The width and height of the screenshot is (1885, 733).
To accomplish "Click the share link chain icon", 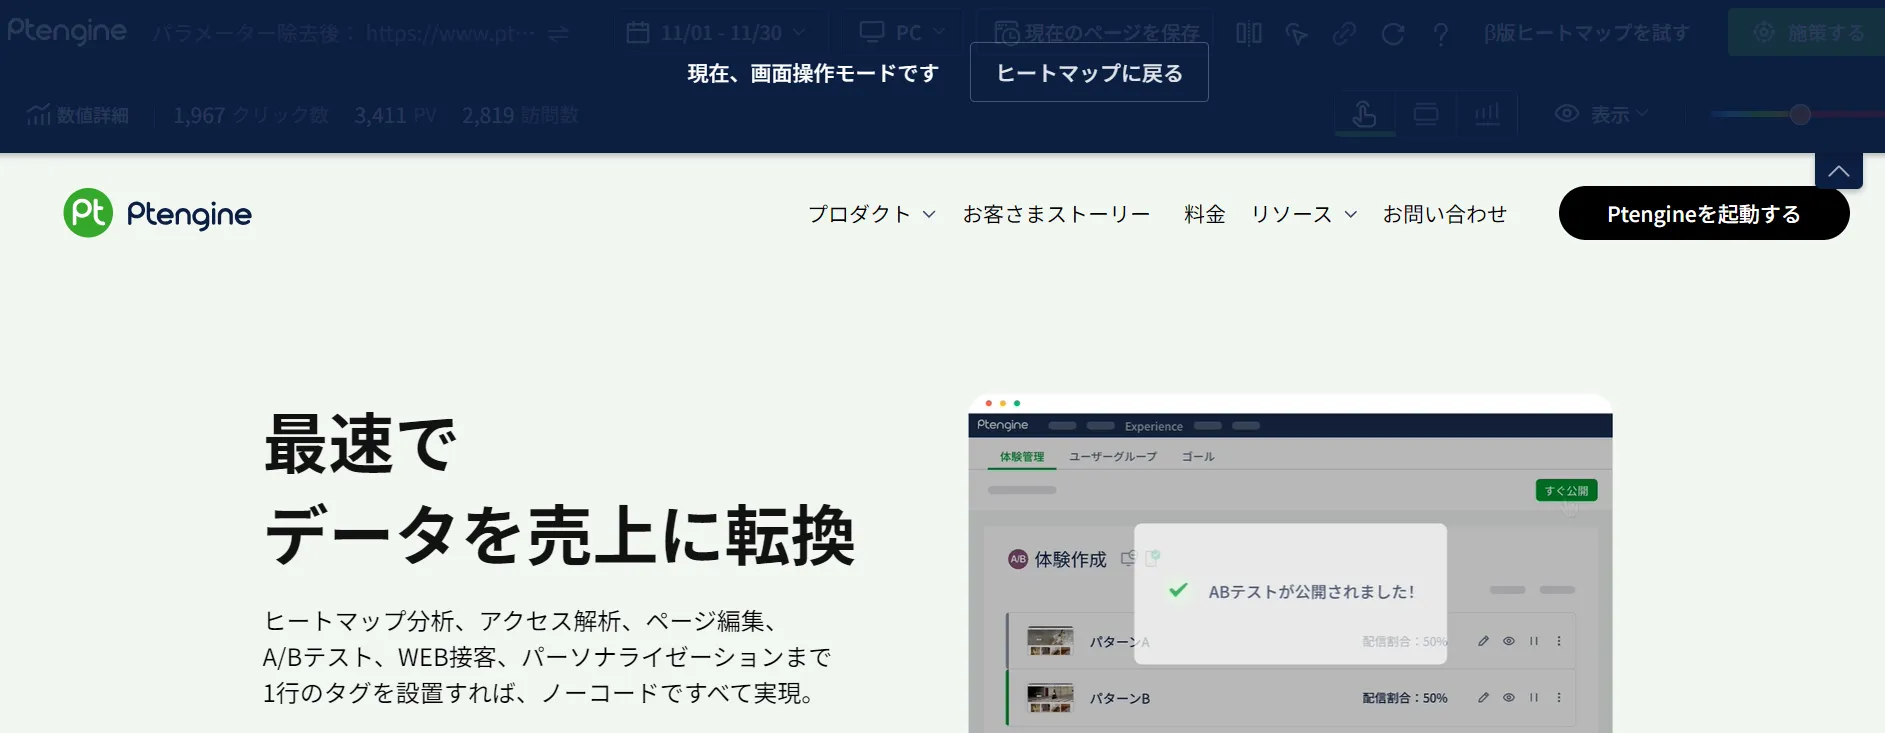I will coord(1344,34).
